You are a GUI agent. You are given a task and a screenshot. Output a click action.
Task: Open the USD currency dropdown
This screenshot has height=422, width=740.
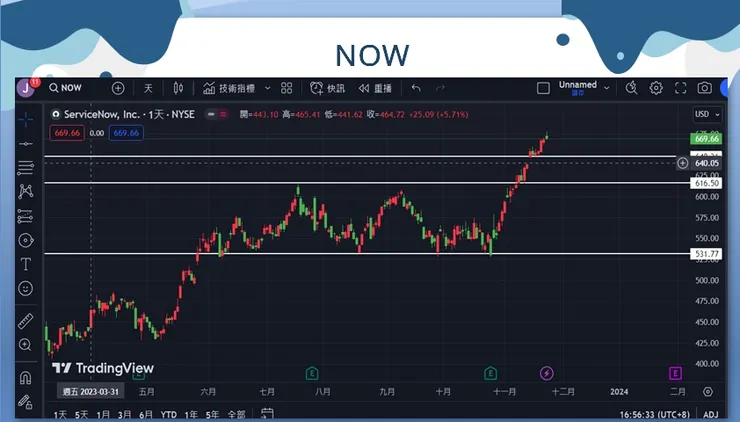tap(706, 114)
